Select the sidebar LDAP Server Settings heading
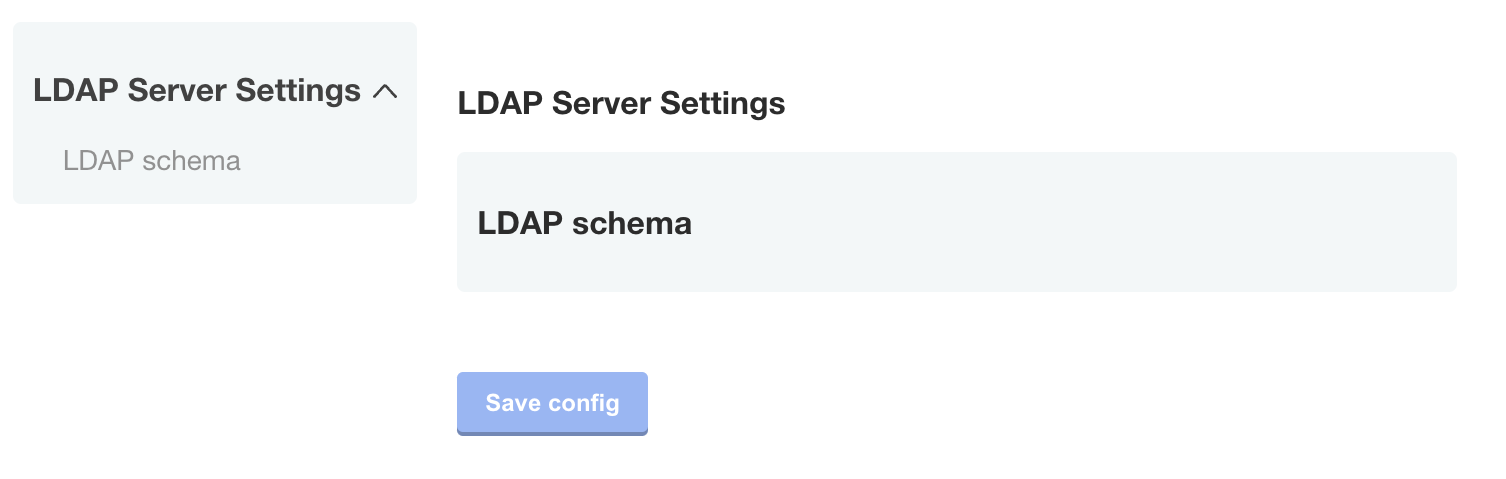The height and width of the screenshot is (479, 1506). point(197,91)
